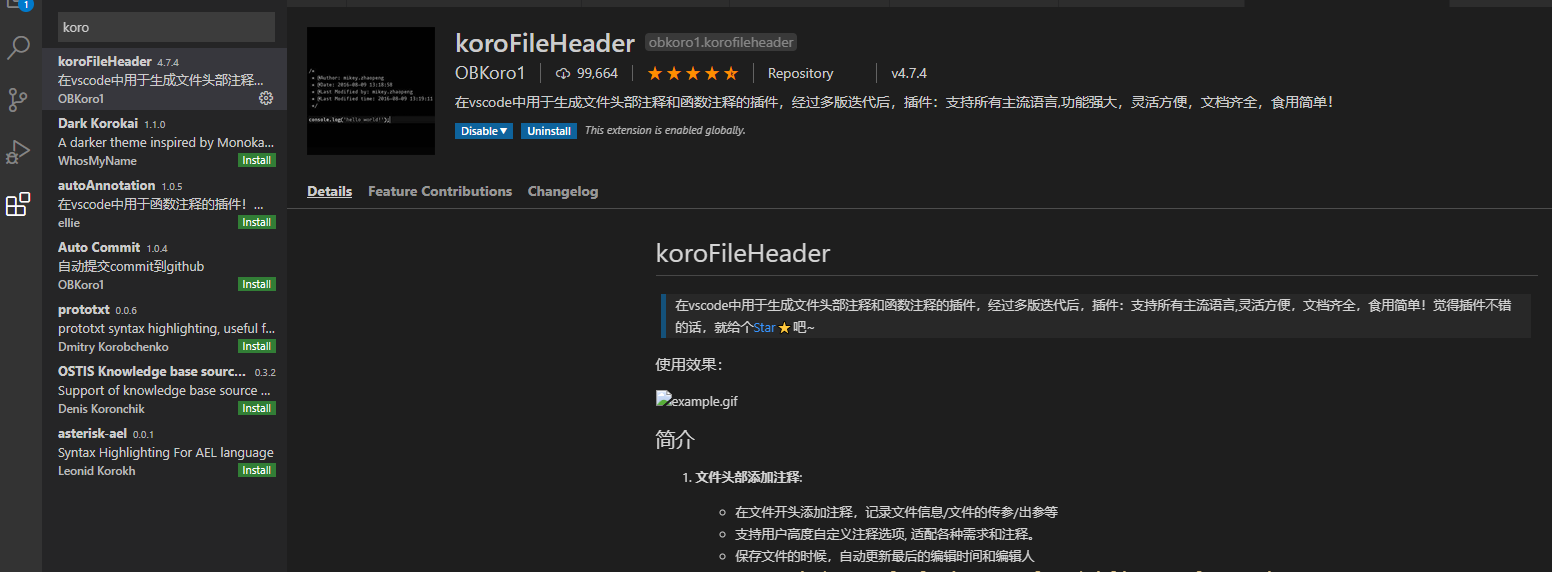Image resolution: width=1552 pixels, height=572 pixels.
Task: Switch to the Details tab
Action: [329, 191]
